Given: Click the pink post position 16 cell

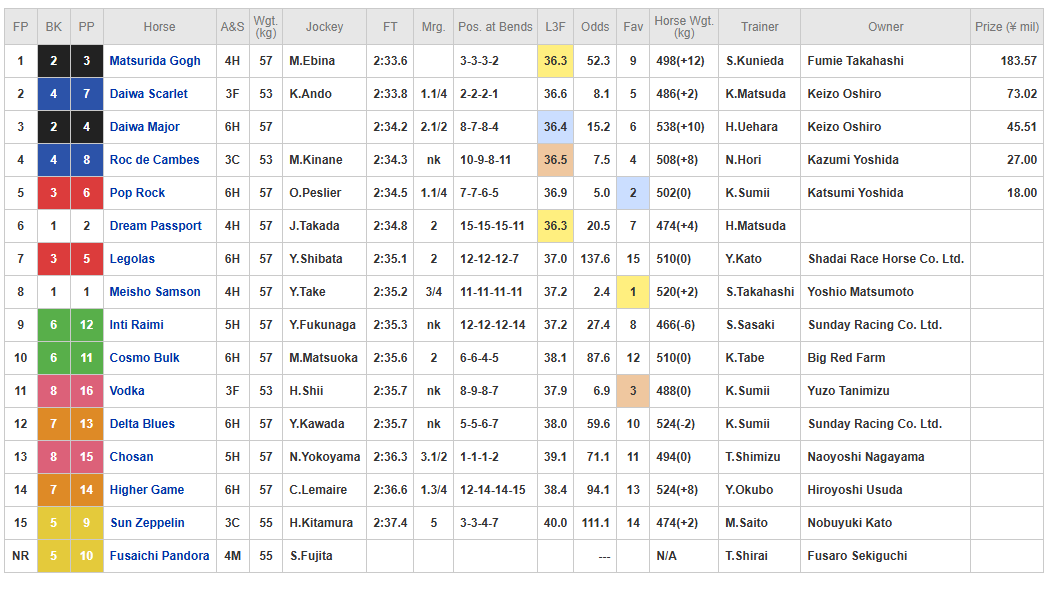Looking at the screenshot, I should tap(86, 390).
